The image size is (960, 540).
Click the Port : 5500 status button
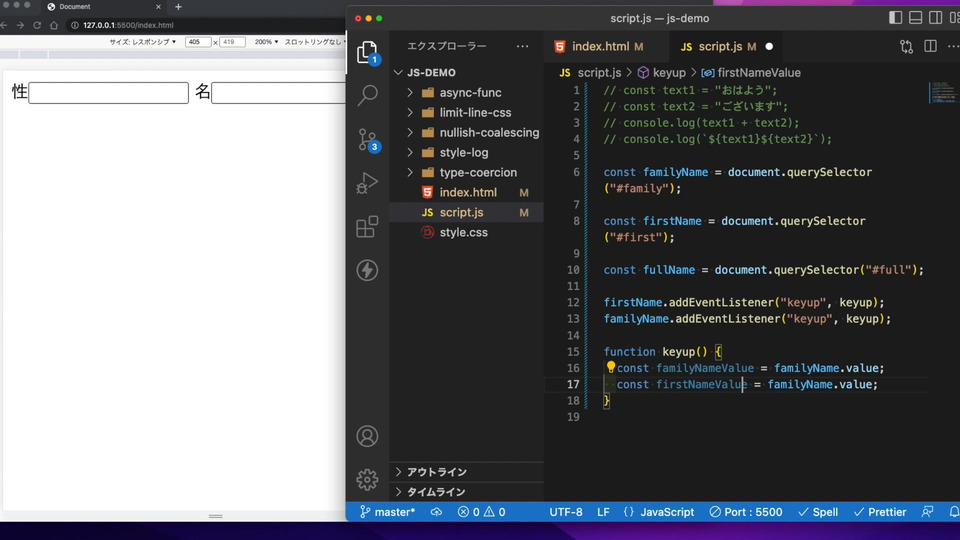tap(746, 512)
